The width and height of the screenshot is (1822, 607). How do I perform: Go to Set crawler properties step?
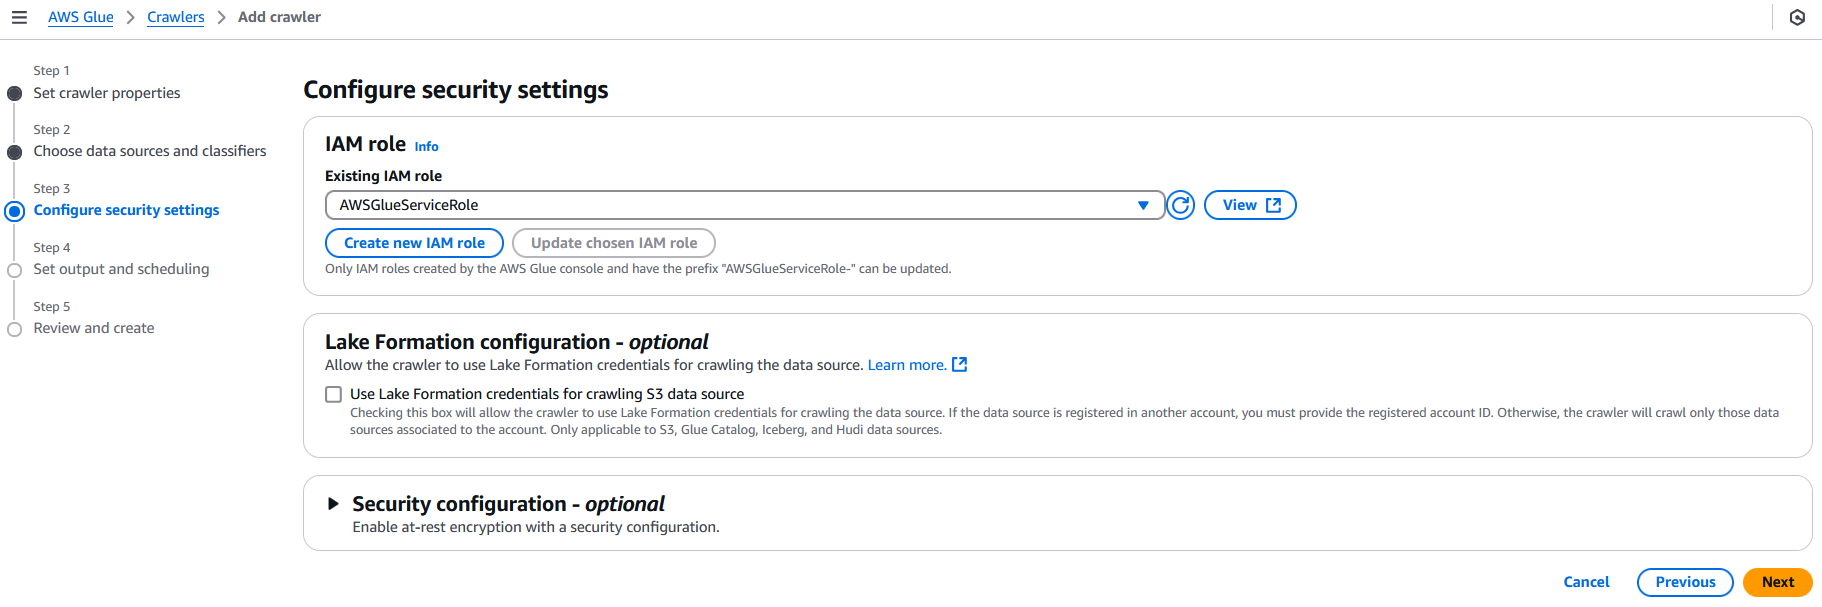point(107,93)
